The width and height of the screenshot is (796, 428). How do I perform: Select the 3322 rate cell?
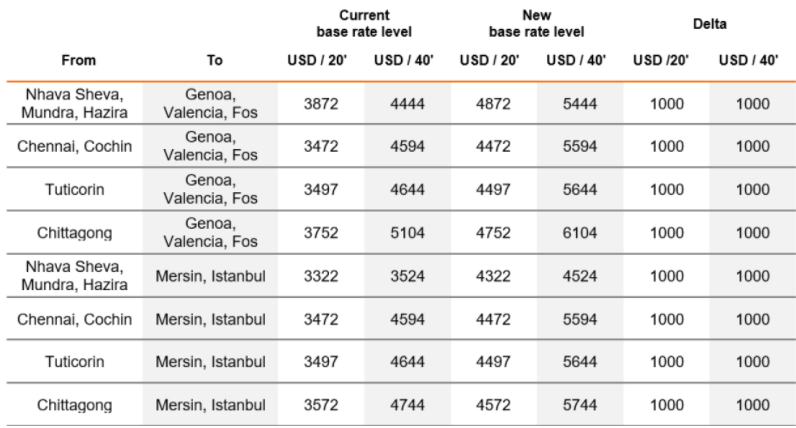tap(320, 276)
